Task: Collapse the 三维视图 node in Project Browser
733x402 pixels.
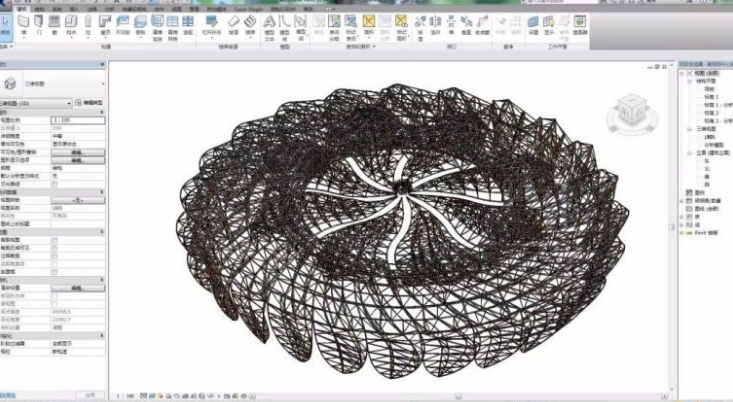Action: tap(690, 129)
